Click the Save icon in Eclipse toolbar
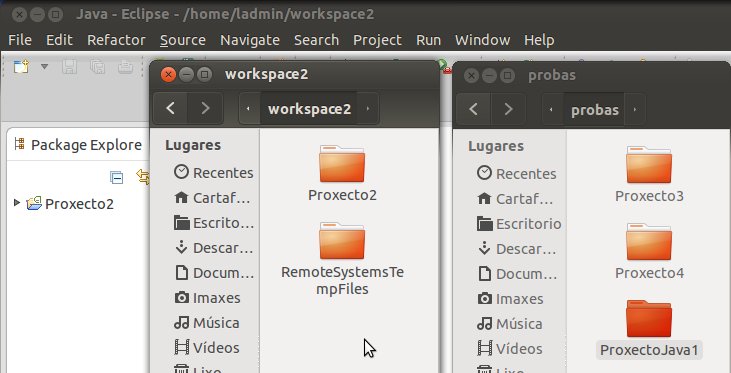The image size is (731, 373). pos(69,67)
